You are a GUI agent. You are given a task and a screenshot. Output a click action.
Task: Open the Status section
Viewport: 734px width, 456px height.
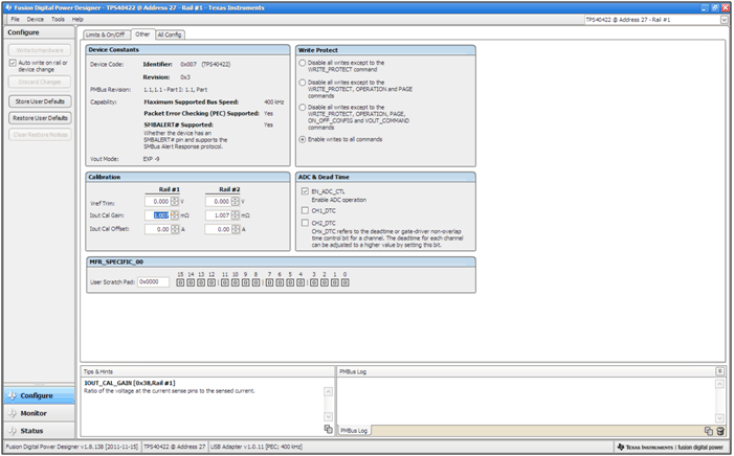39,431
